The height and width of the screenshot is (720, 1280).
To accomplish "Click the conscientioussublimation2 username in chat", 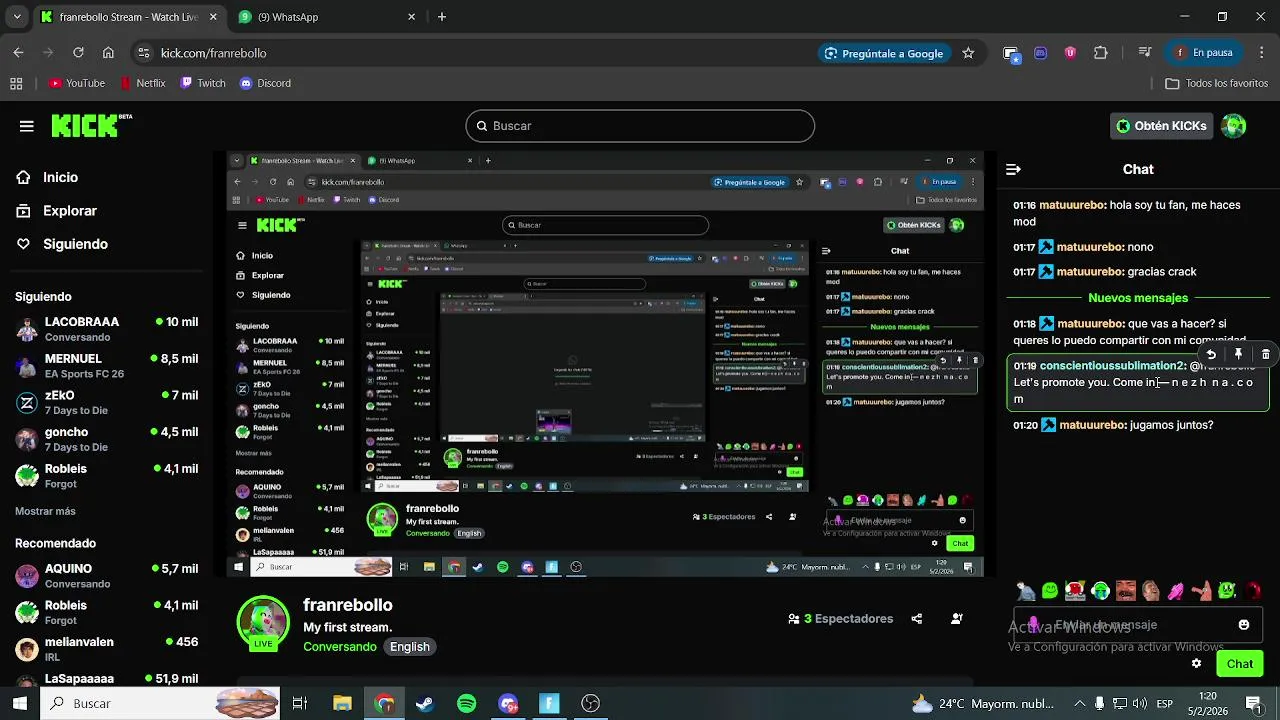I will point(1113,366).
